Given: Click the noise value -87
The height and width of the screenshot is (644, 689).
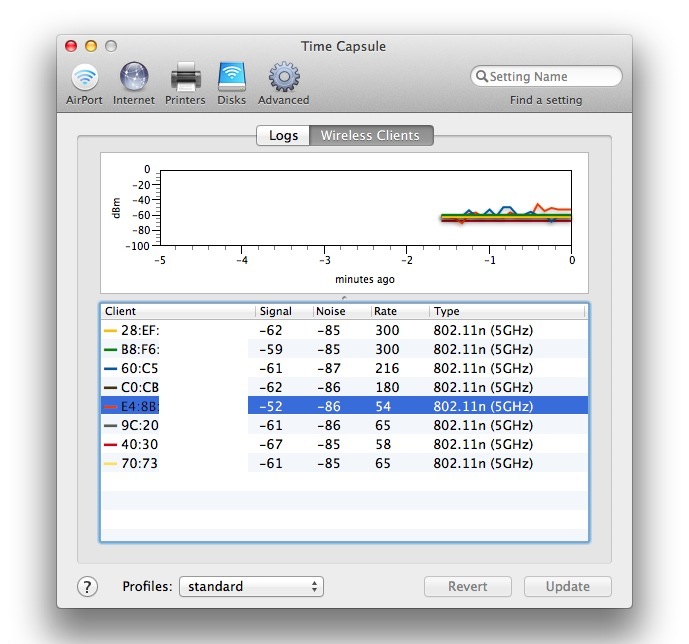Looking at the screenshot, I should pos(329,368).
